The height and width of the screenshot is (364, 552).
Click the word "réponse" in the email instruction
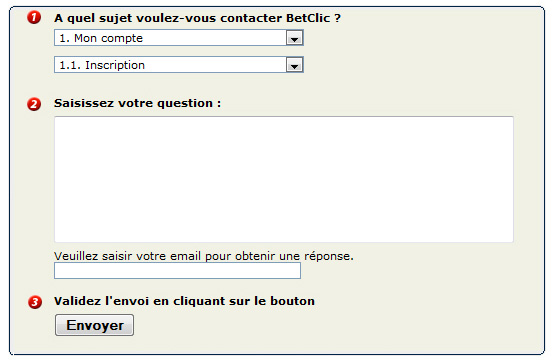pos(329,256)
